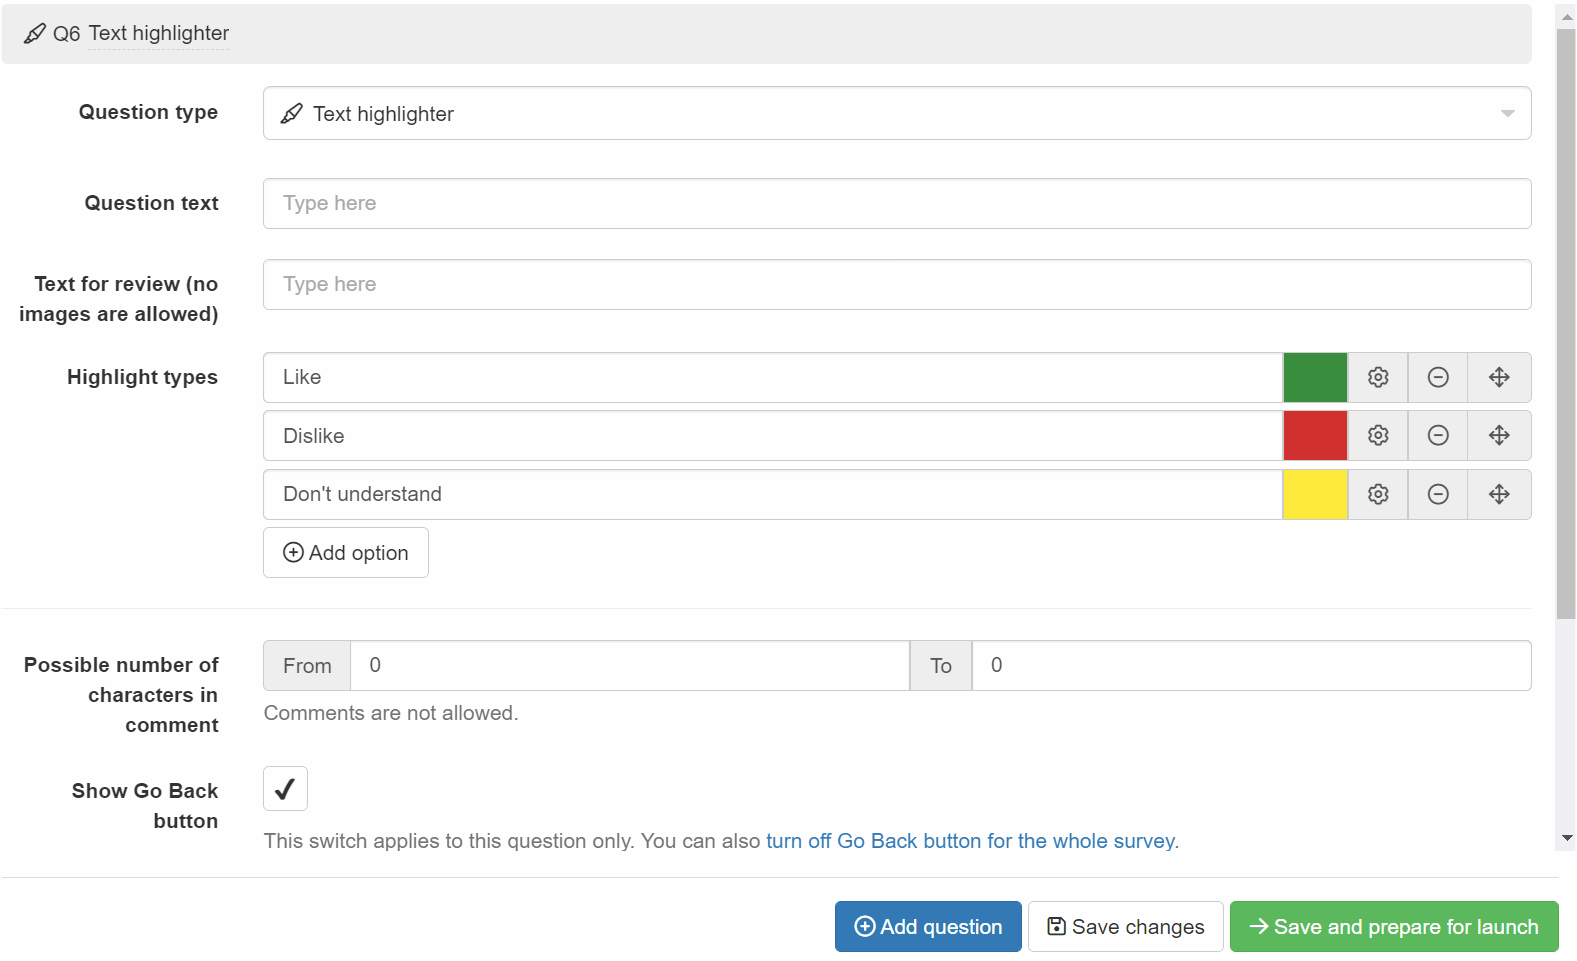Image resolution: width=1577 pixels, height=961 pixels.
Task: Edit the Like highlight type field
Action: point(773,377)
